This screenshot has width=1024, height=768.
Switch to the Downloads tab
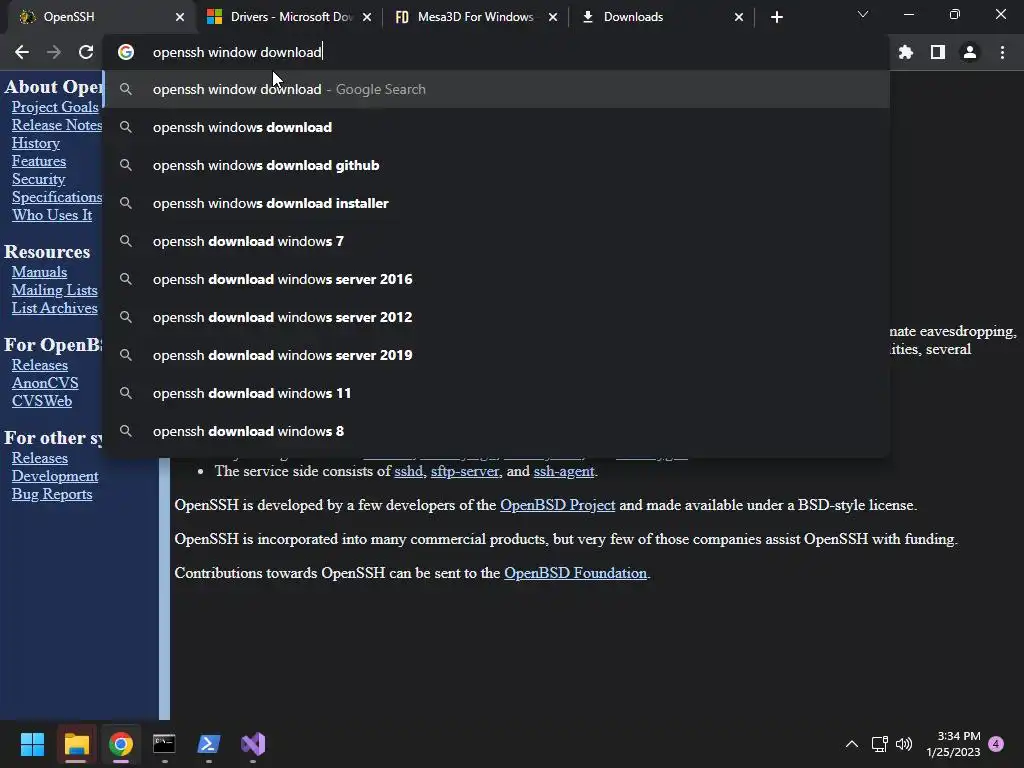661,17
